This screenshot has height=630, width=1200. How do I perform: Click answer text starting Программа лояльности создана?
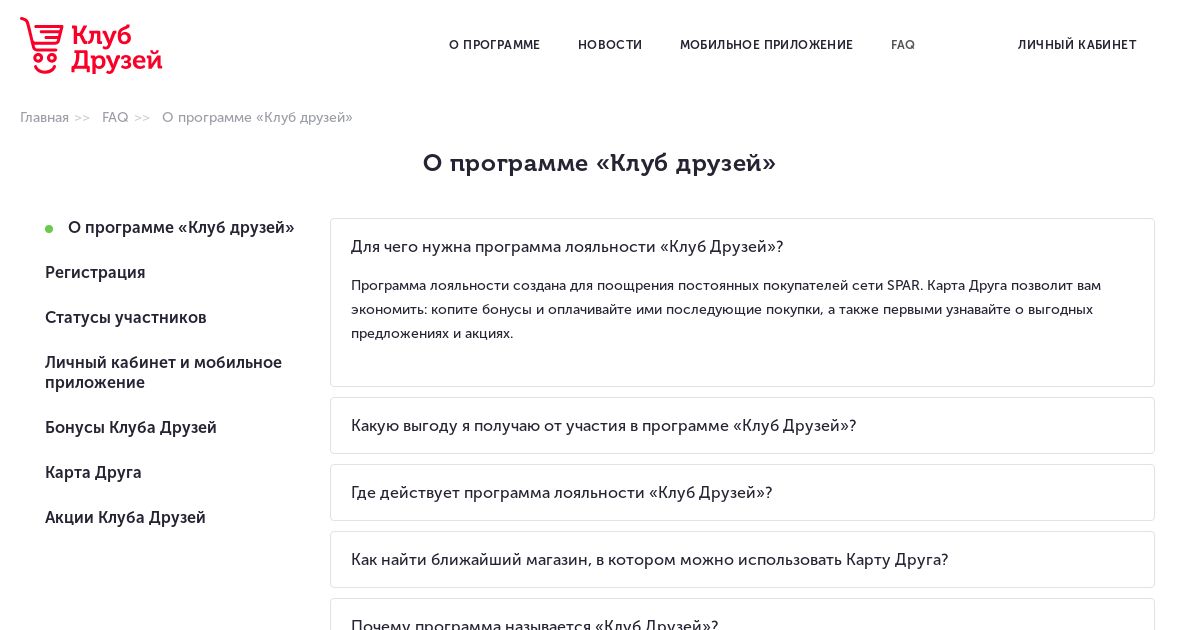click(726, 309)
